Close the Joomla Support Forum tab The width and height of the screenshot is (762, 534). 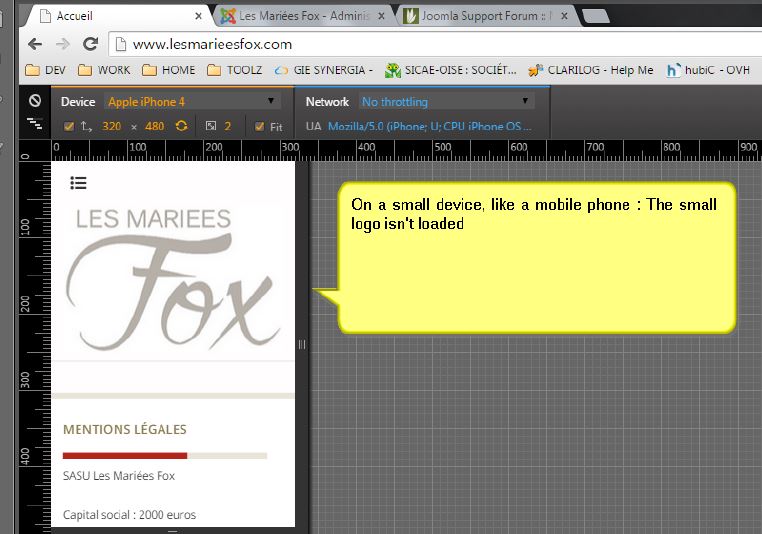(564, 16)
